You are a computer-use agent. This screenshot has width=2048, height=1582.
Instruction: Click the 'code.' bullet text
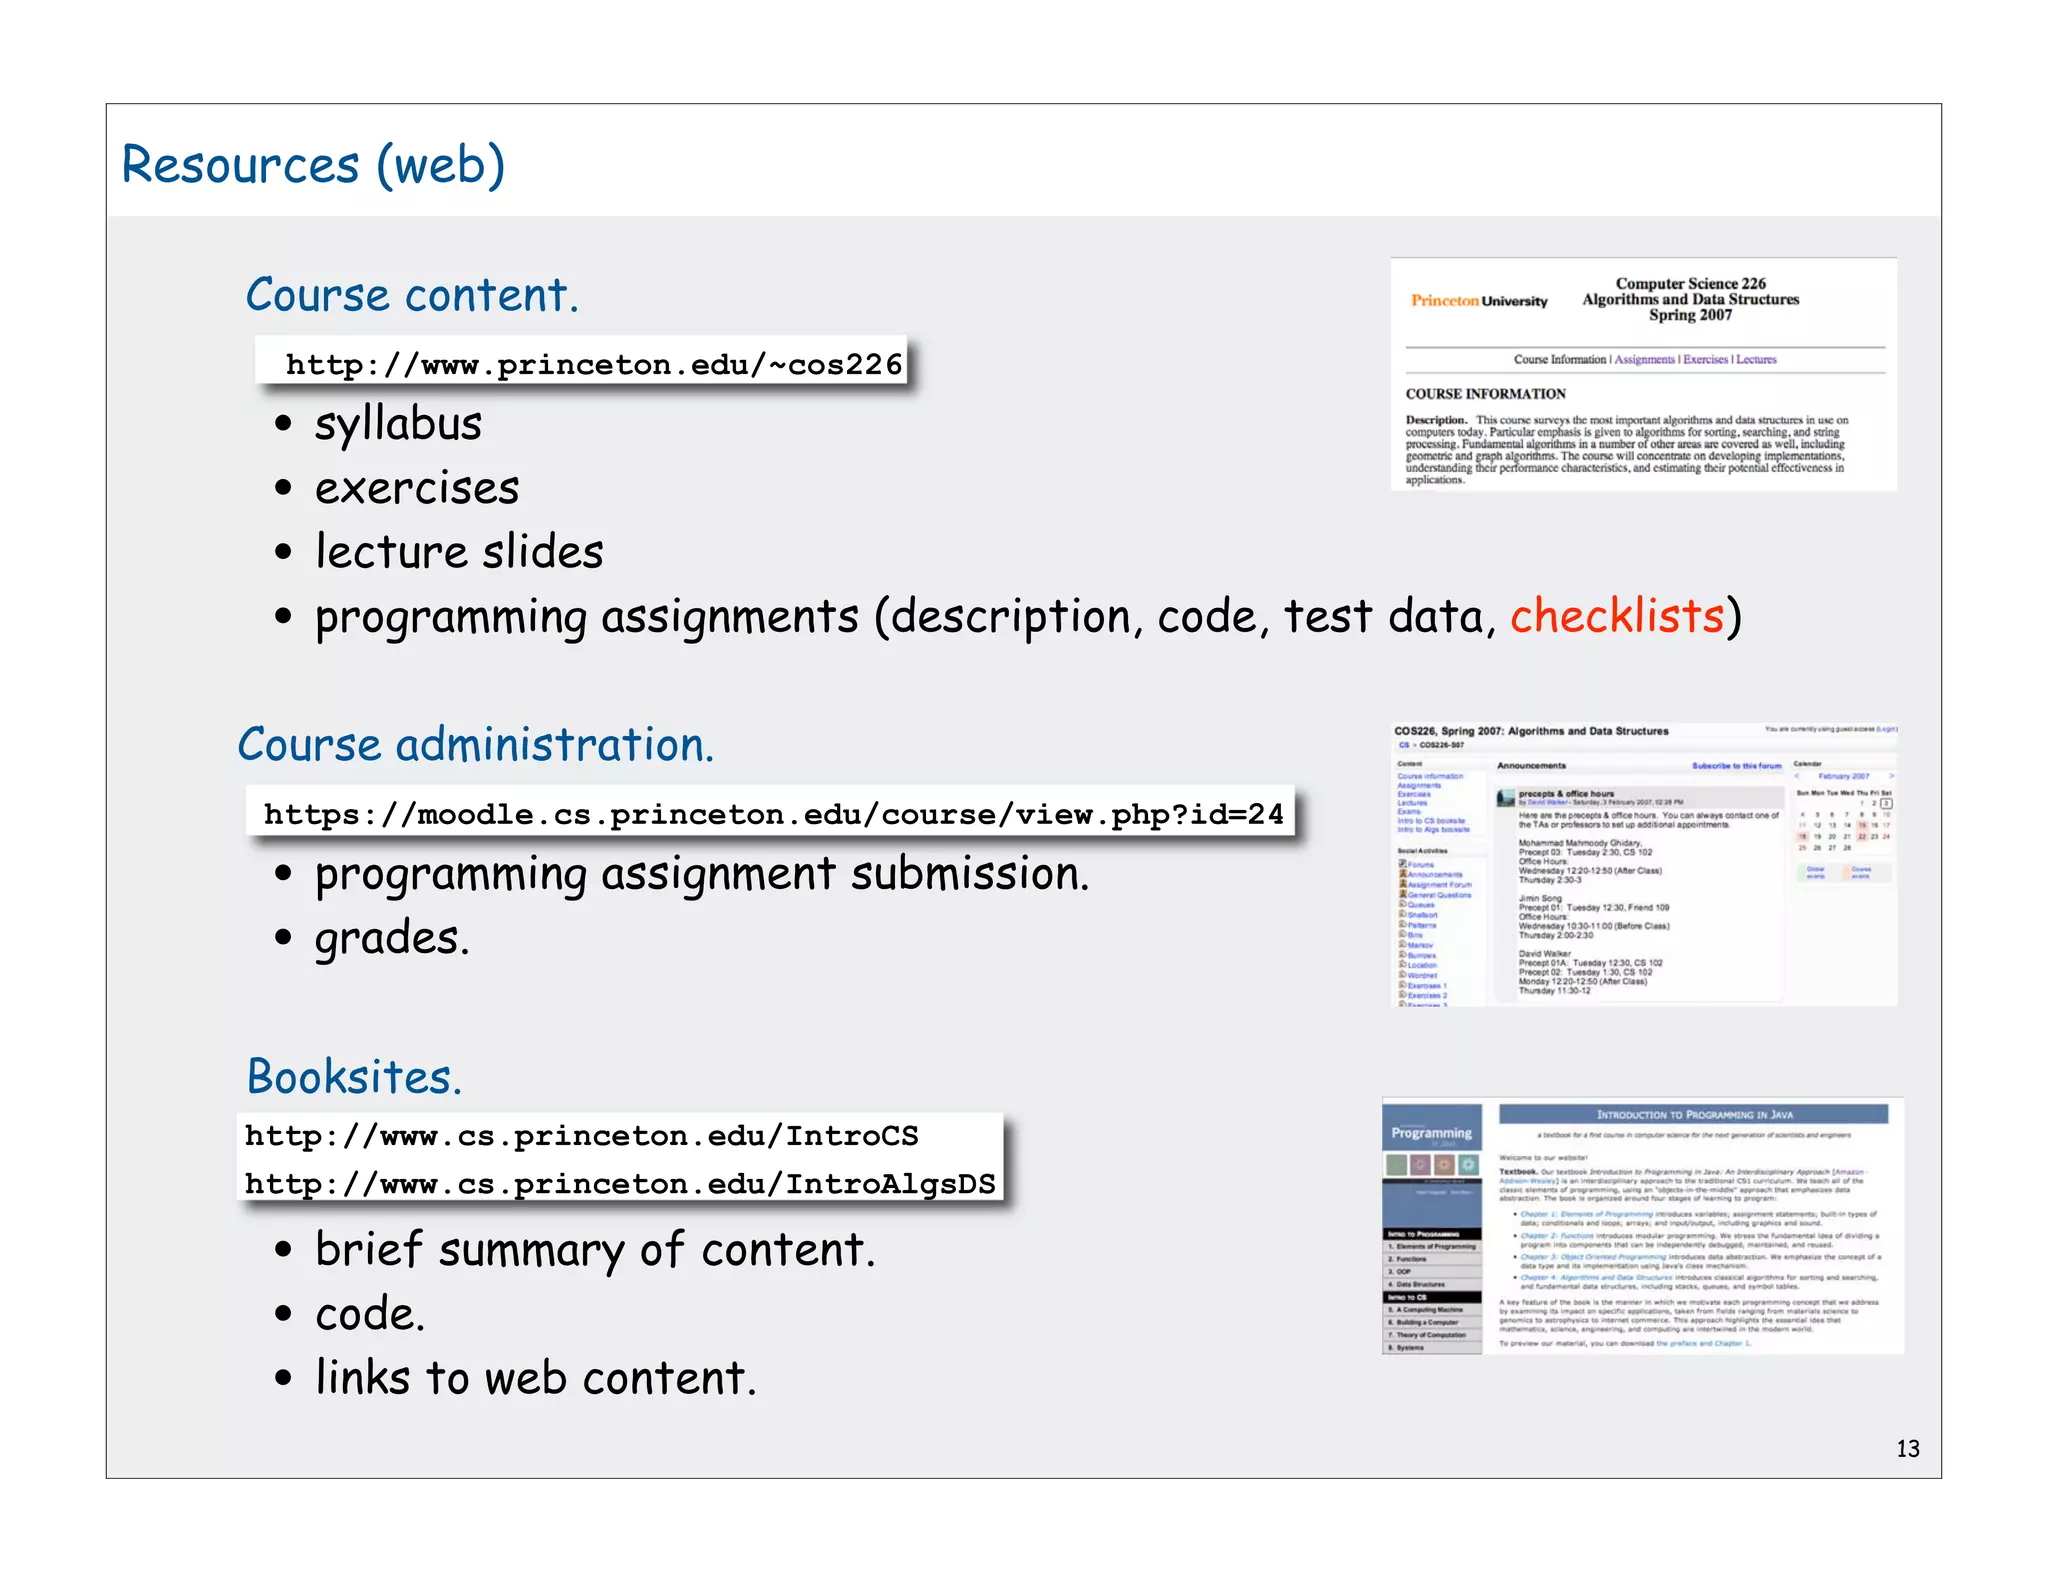point(370,1314)
